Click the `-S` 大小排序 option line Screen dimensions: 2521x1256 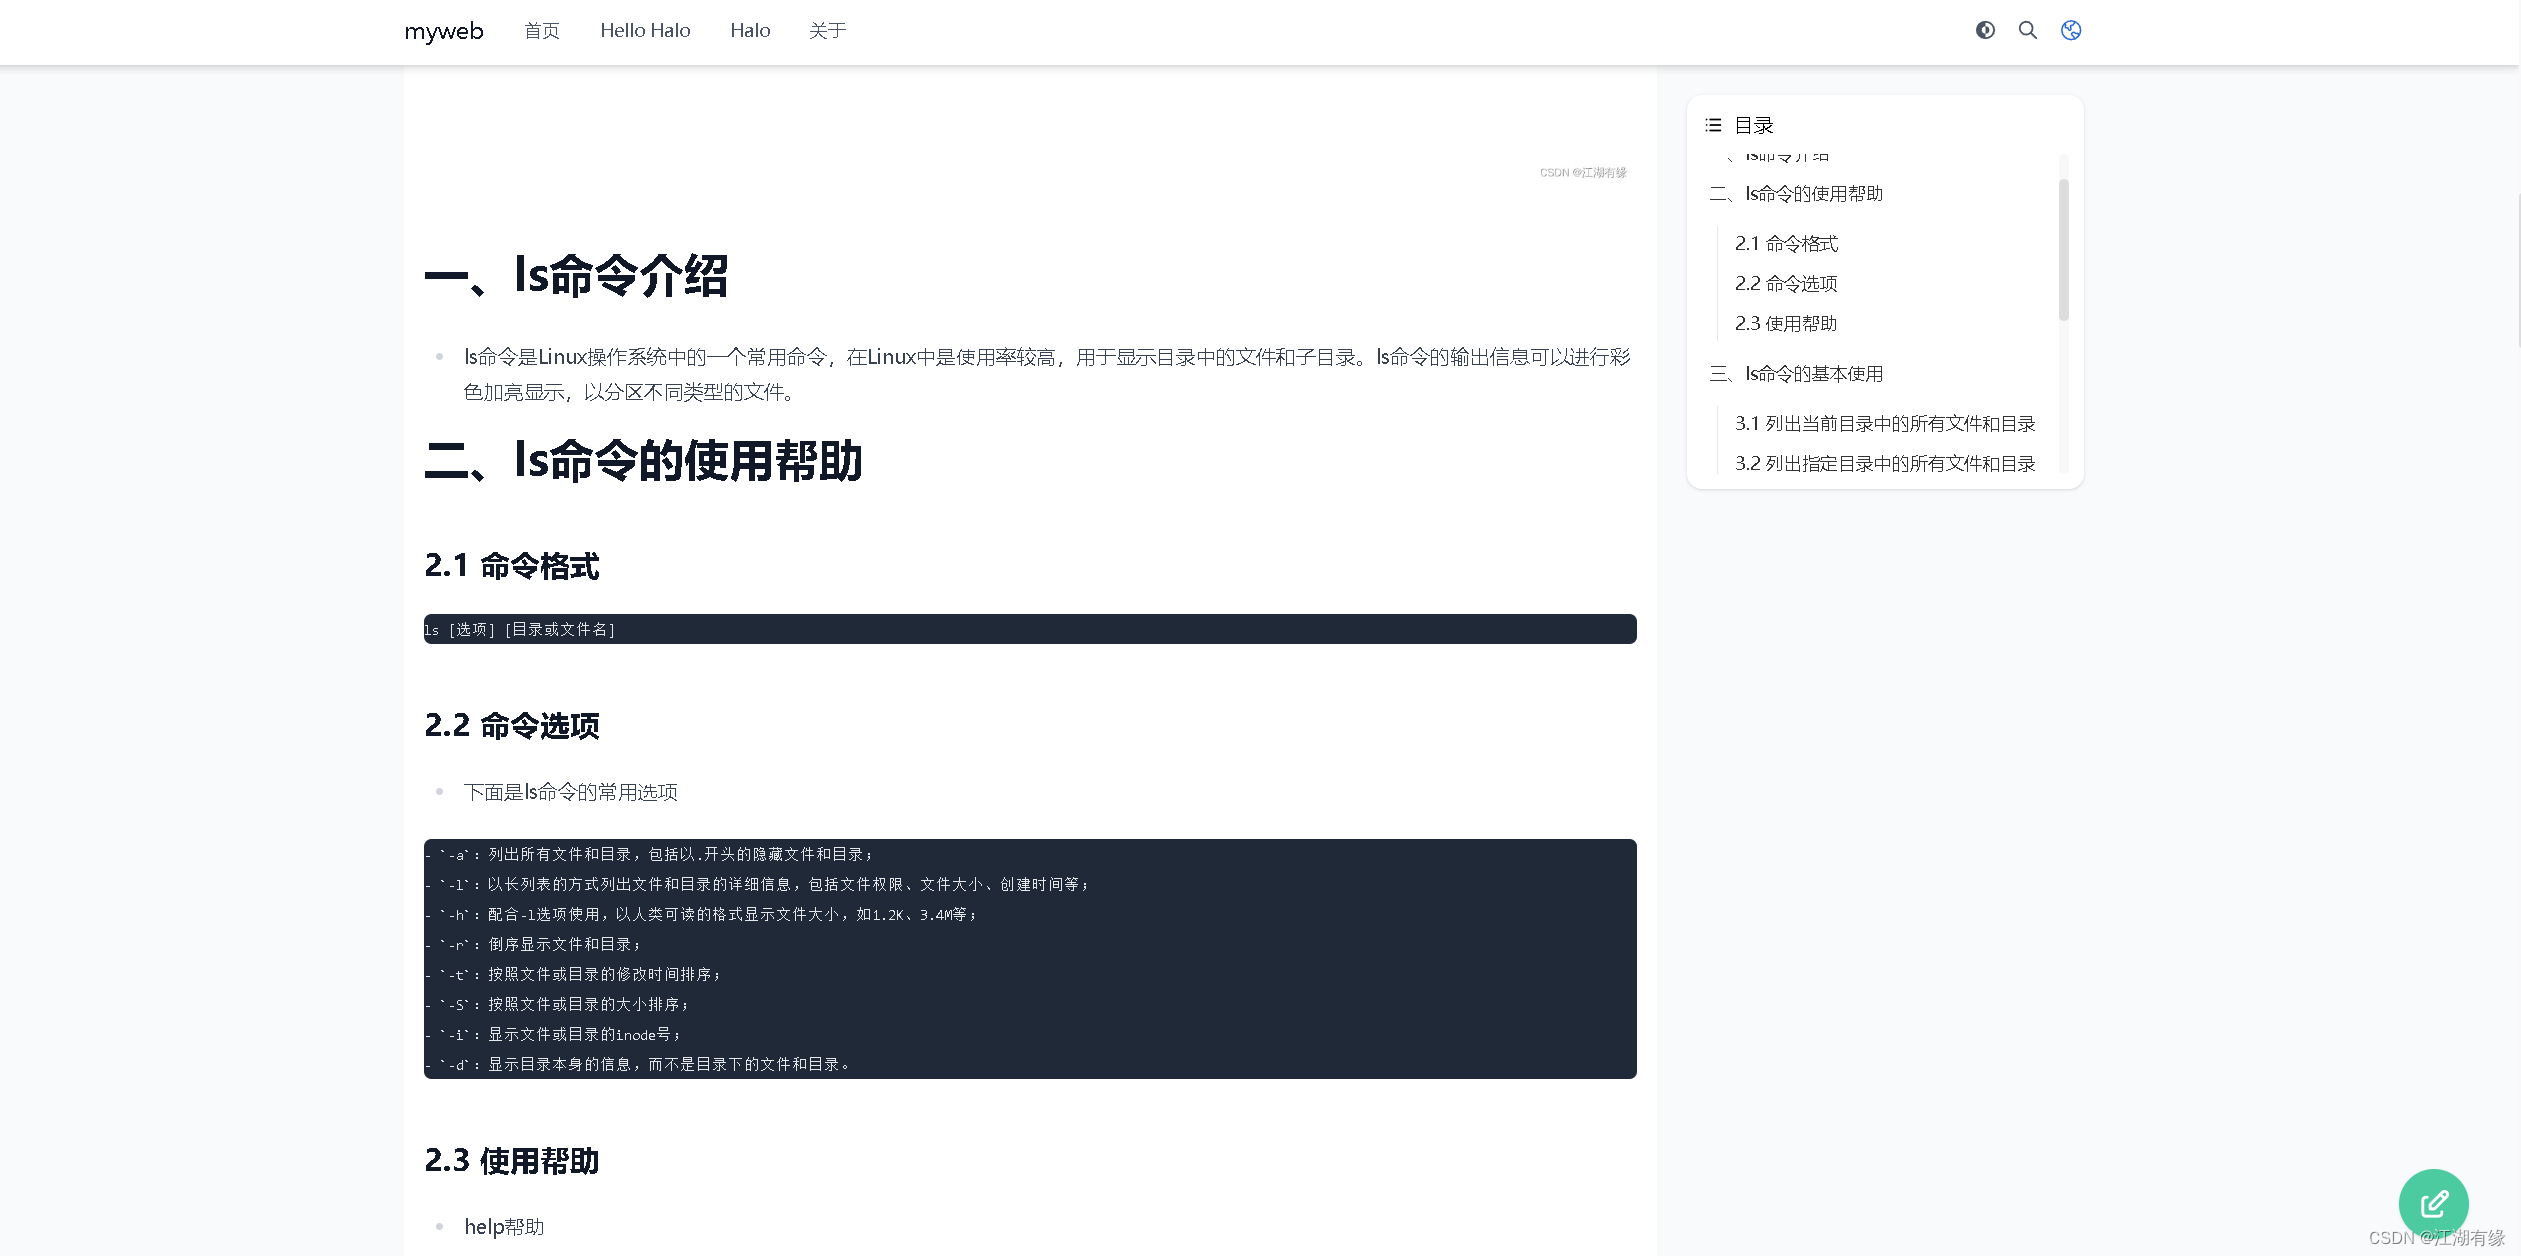558,1004
